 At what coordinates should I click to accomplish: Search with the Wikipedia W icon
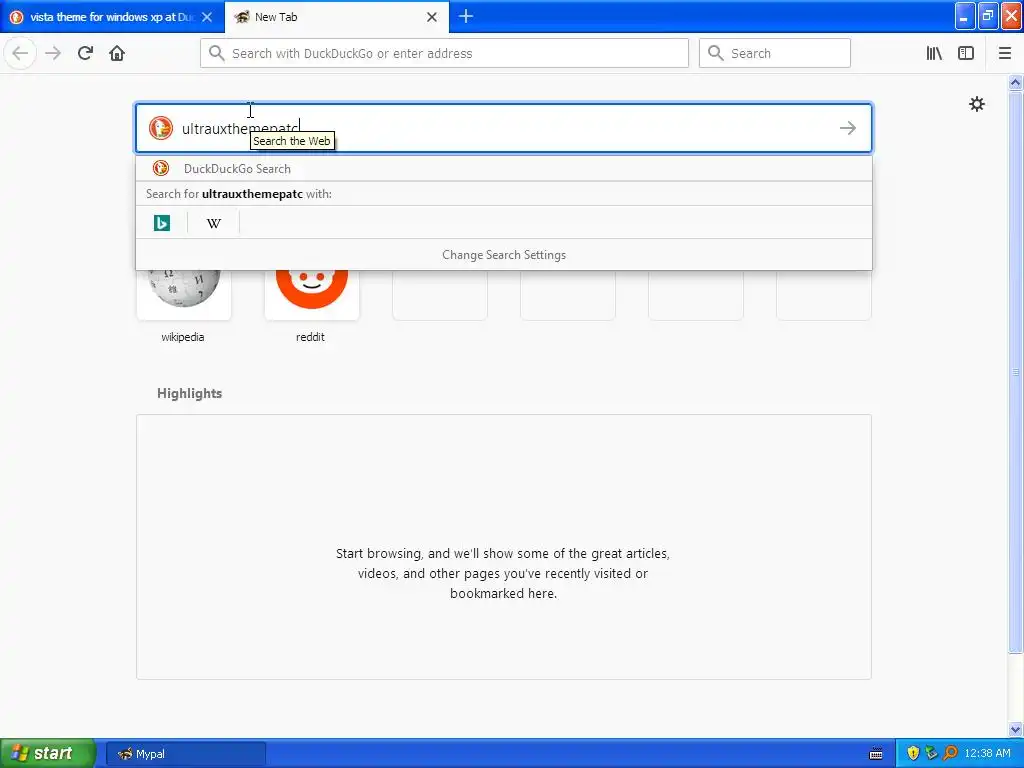pos(214,223)
